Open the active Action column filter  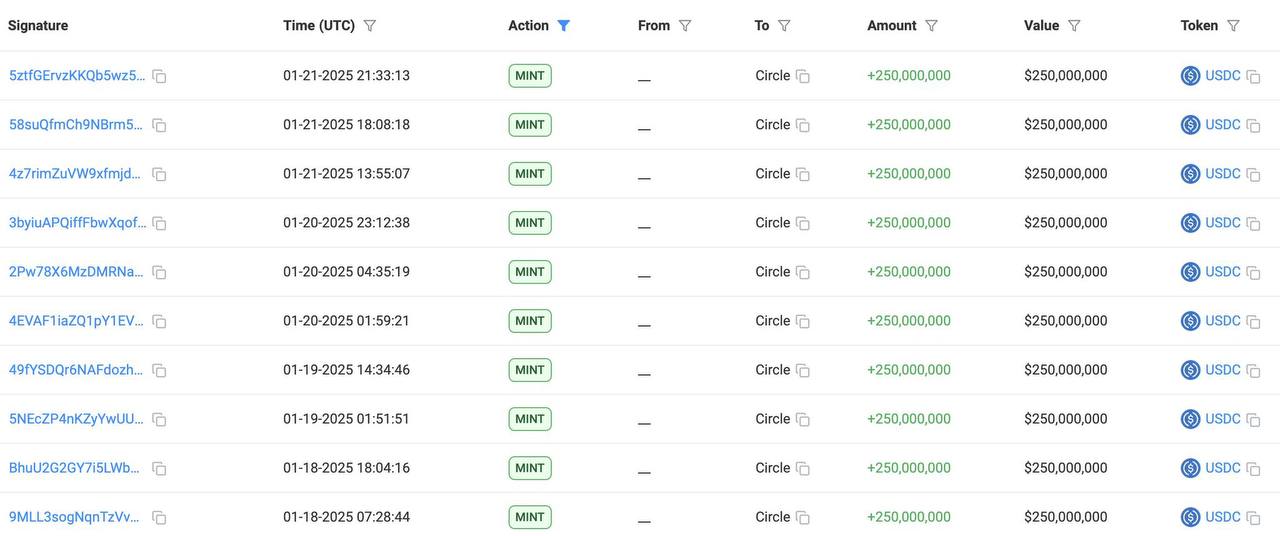564,26
